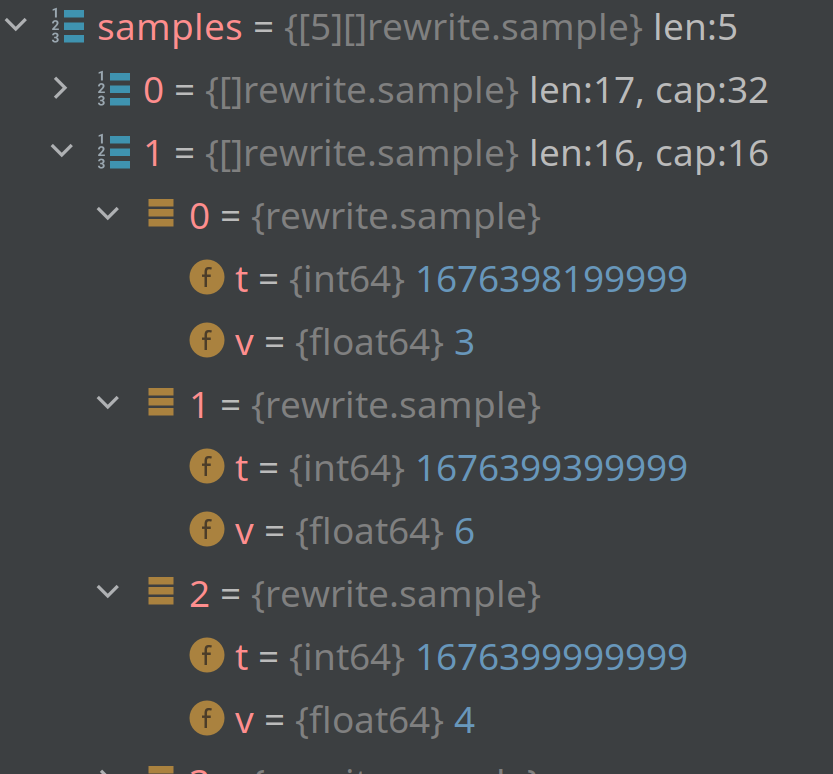
Task: Select the float64 value 4
Action: [464, 720]
